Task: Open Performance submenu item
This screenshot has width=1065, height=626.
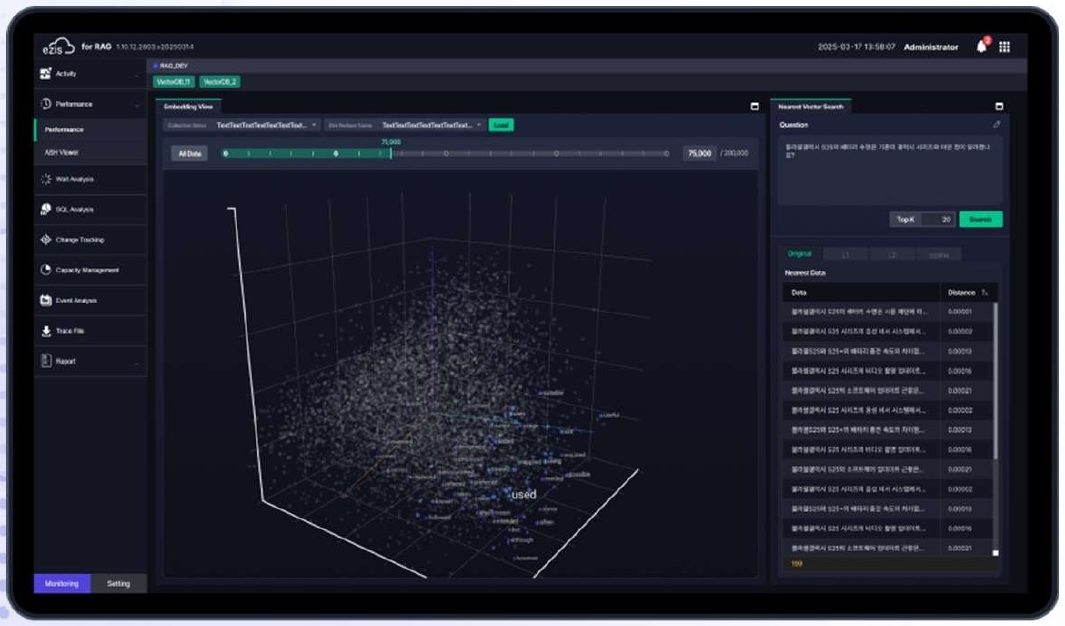Action: pos(65,129)
